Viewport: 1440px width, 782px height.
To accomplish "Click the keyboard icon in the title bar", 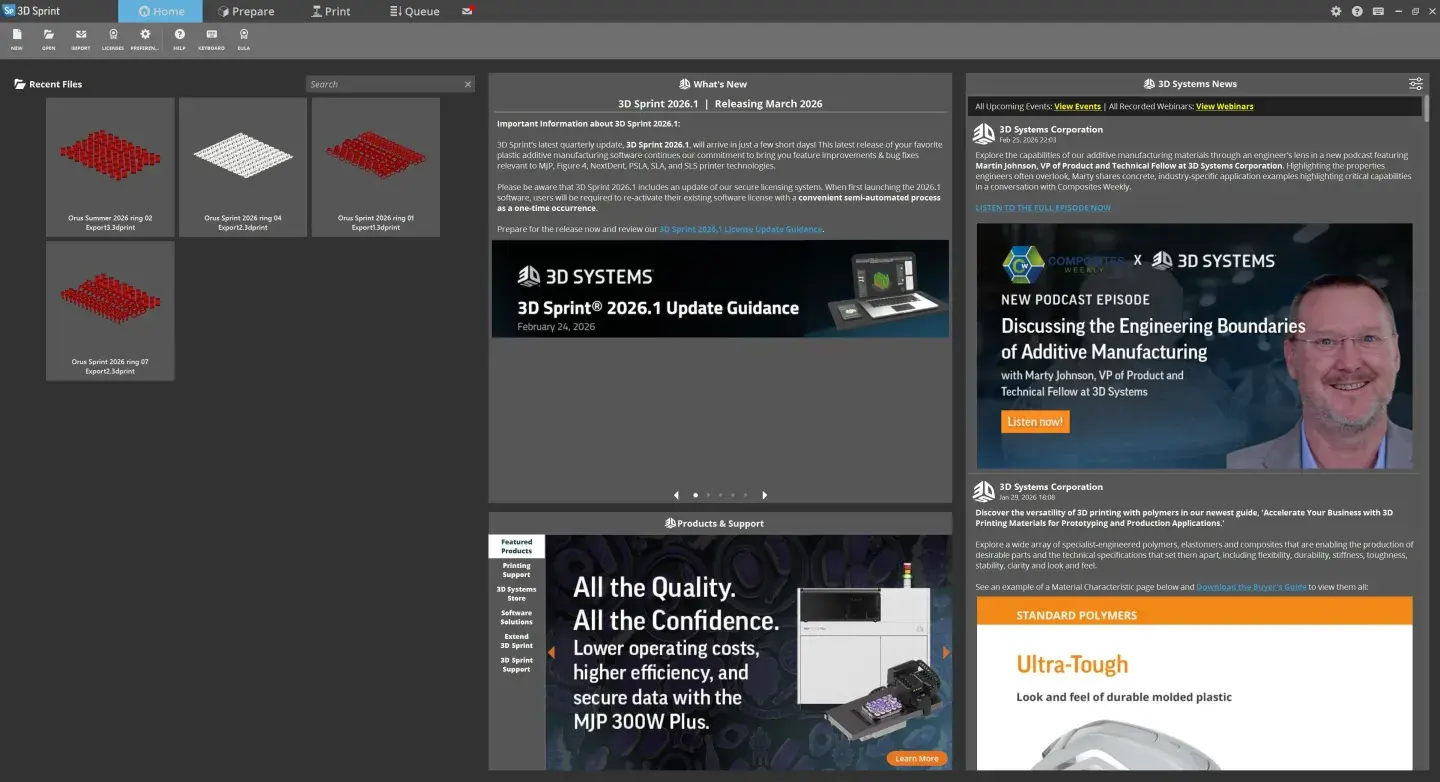I will pos(1378,11).
